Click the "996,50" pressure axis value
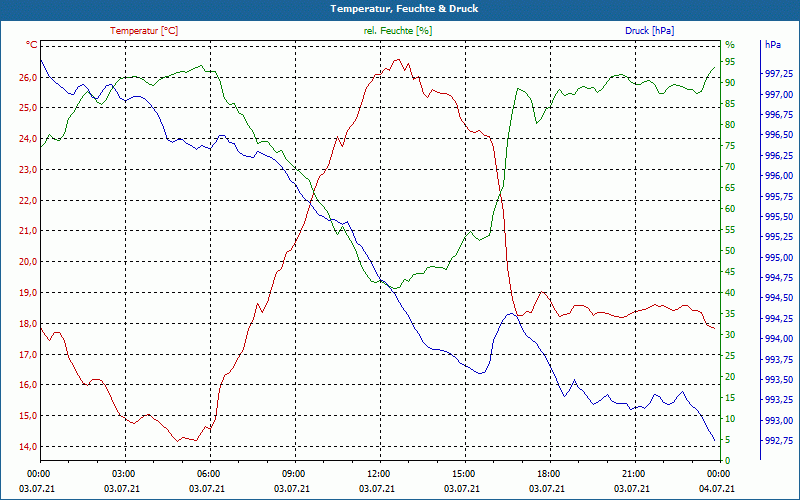This screenshot has width=800, height=500. [x=779, y=135]
